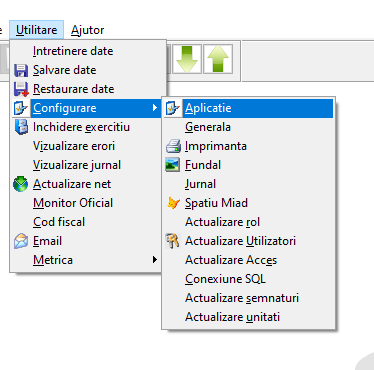Click the restore disk icon beside Restaurare date
The width and height of the screenshot is (374, 370).
[x=21, y=89]
